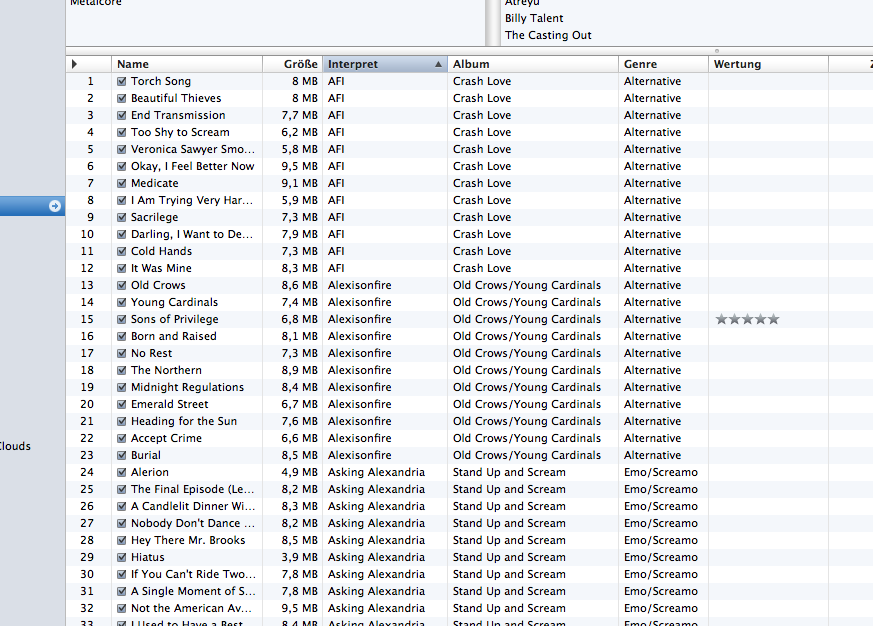Select the song Midnight Regulations
The height and width of the screenshot is (626, 873).
pyautogui.click(x=187, y=387)
